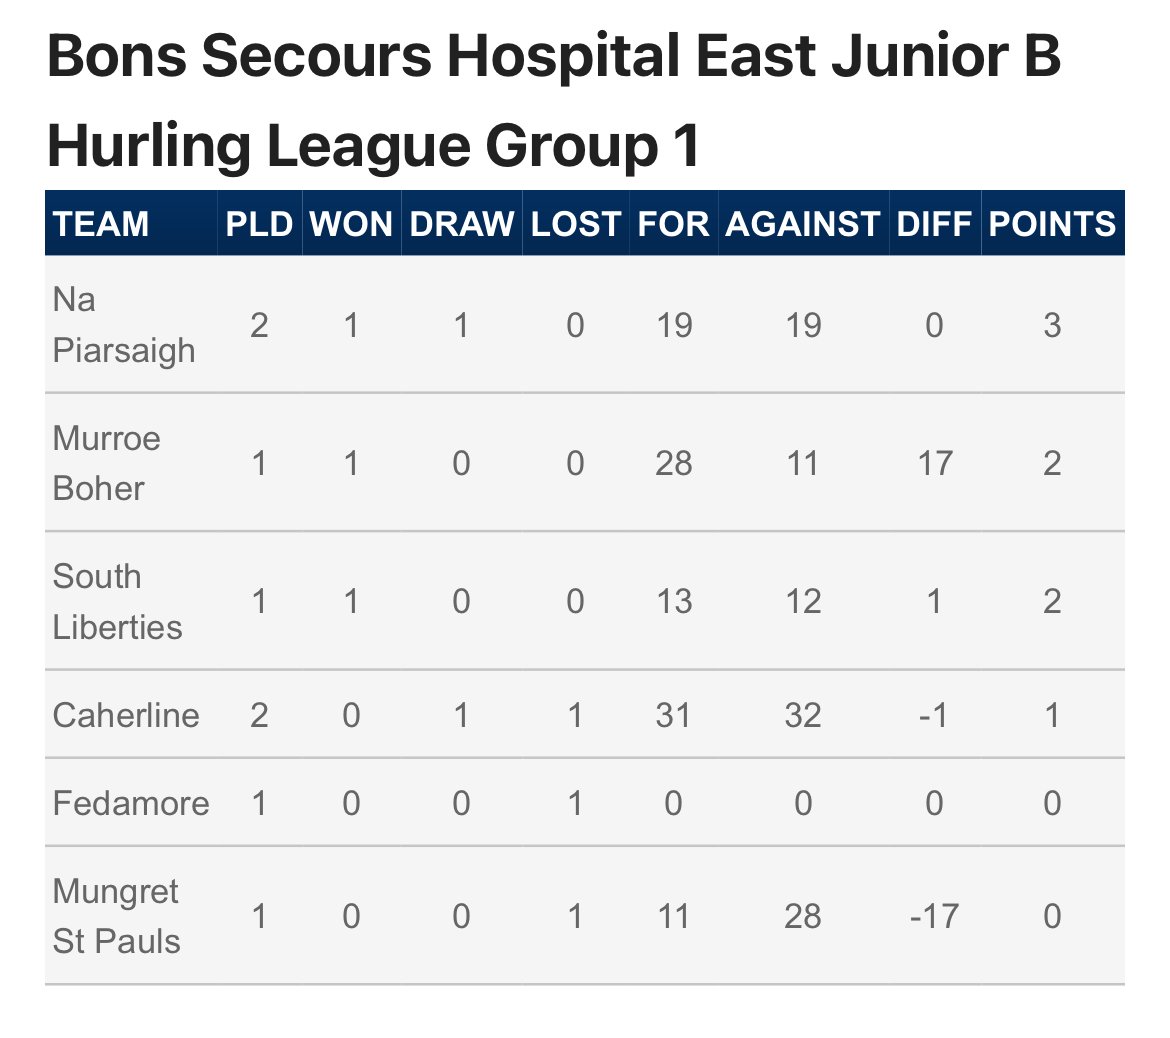
Task: Click Caherline's against value 32
Action: pos(803,716)
